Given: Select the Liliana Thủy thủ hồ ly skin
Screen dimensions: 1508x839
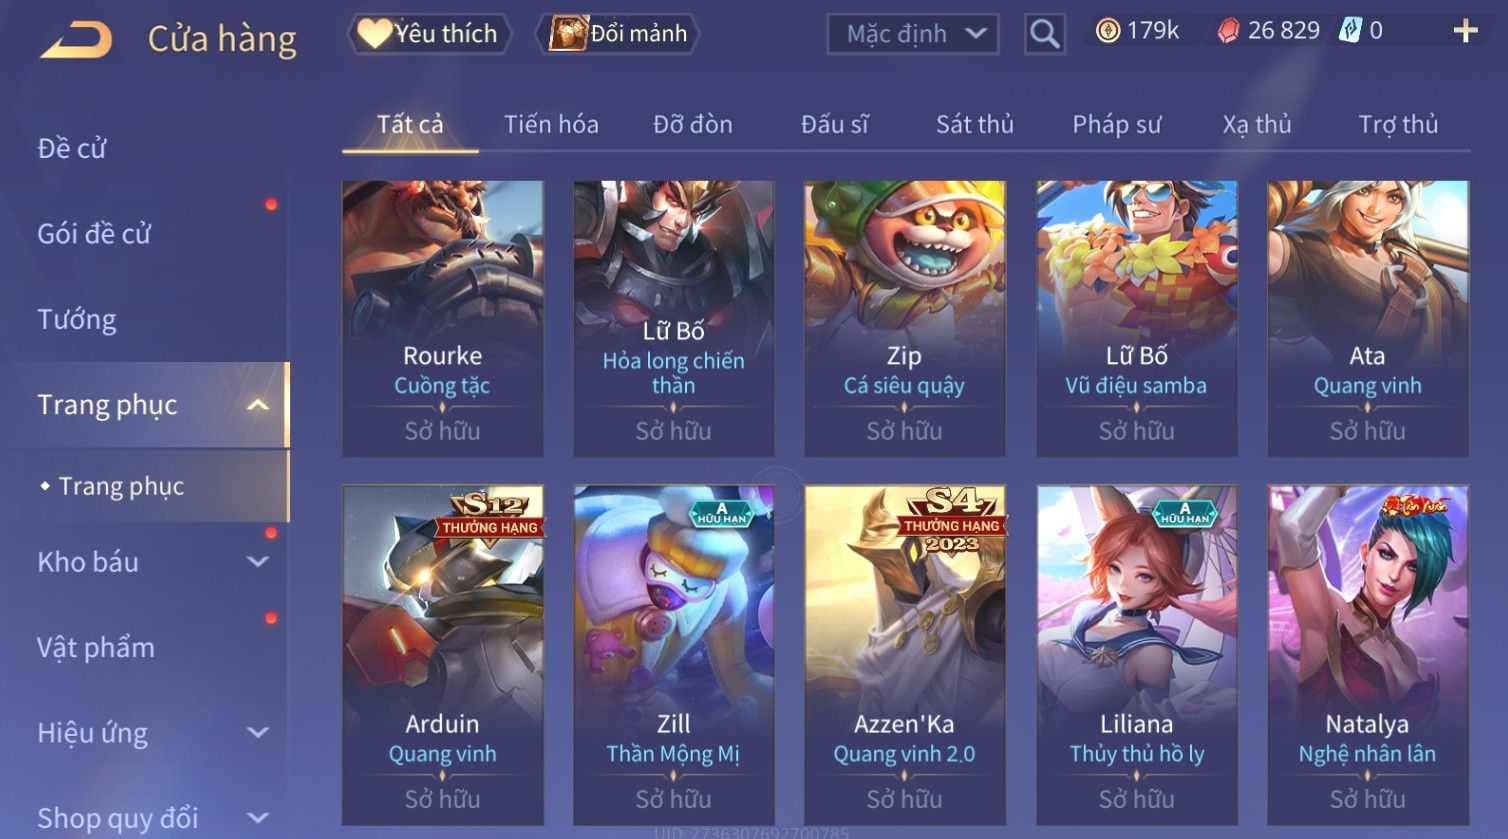Looking at the screenshot, I should (1136, 656).
